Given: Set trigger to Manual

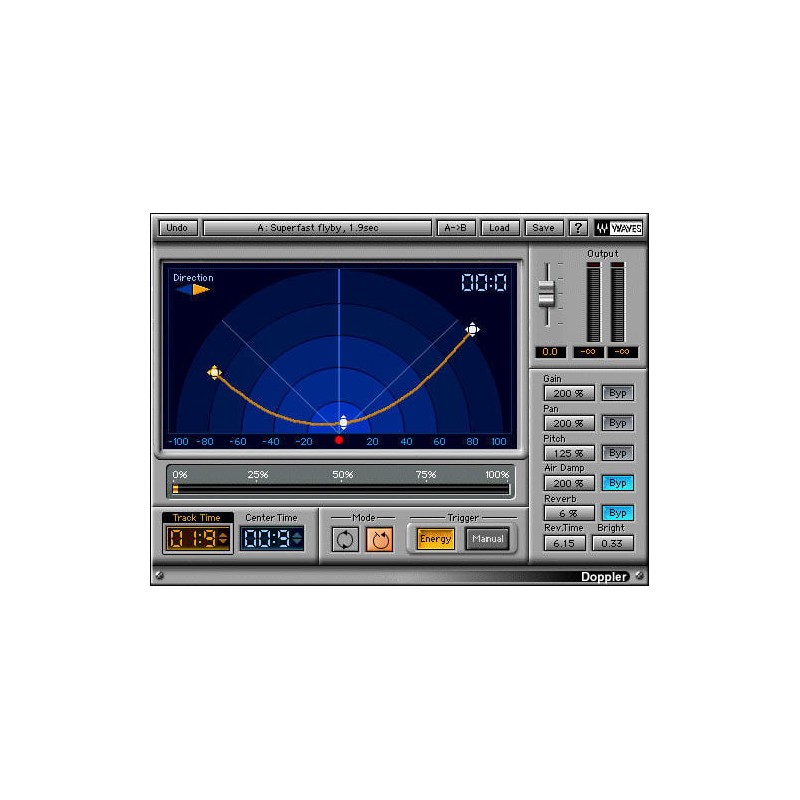Looking at the screenshot, I should (x=487, y=539).
